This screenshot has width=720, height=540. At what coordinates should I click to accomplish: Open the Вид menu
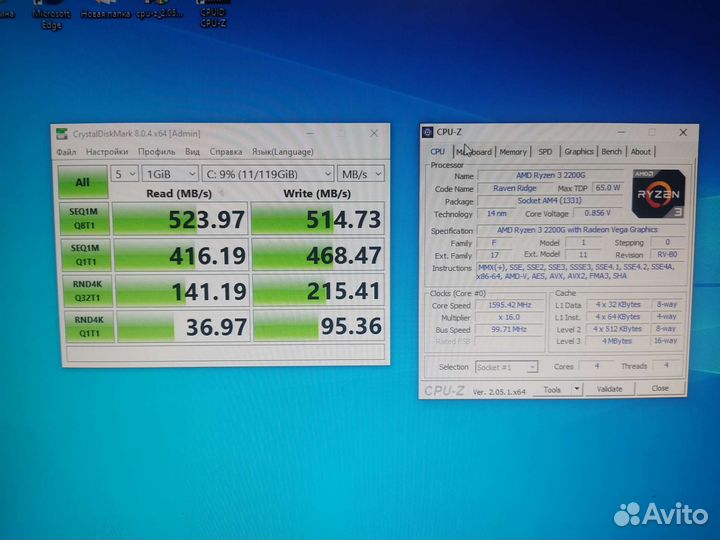click(x=192, y=152)
